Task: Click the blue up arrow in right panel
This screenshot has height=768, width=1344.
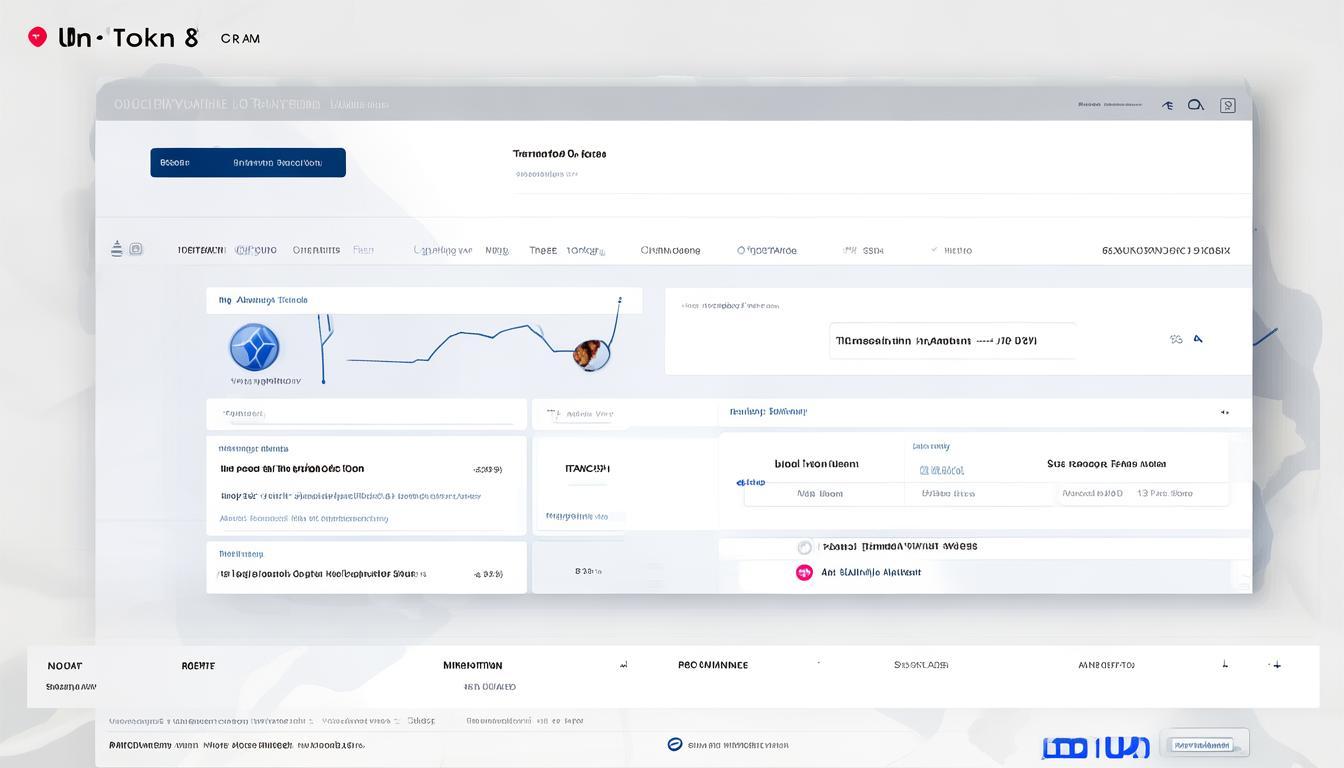Action: pos(1198,340)
